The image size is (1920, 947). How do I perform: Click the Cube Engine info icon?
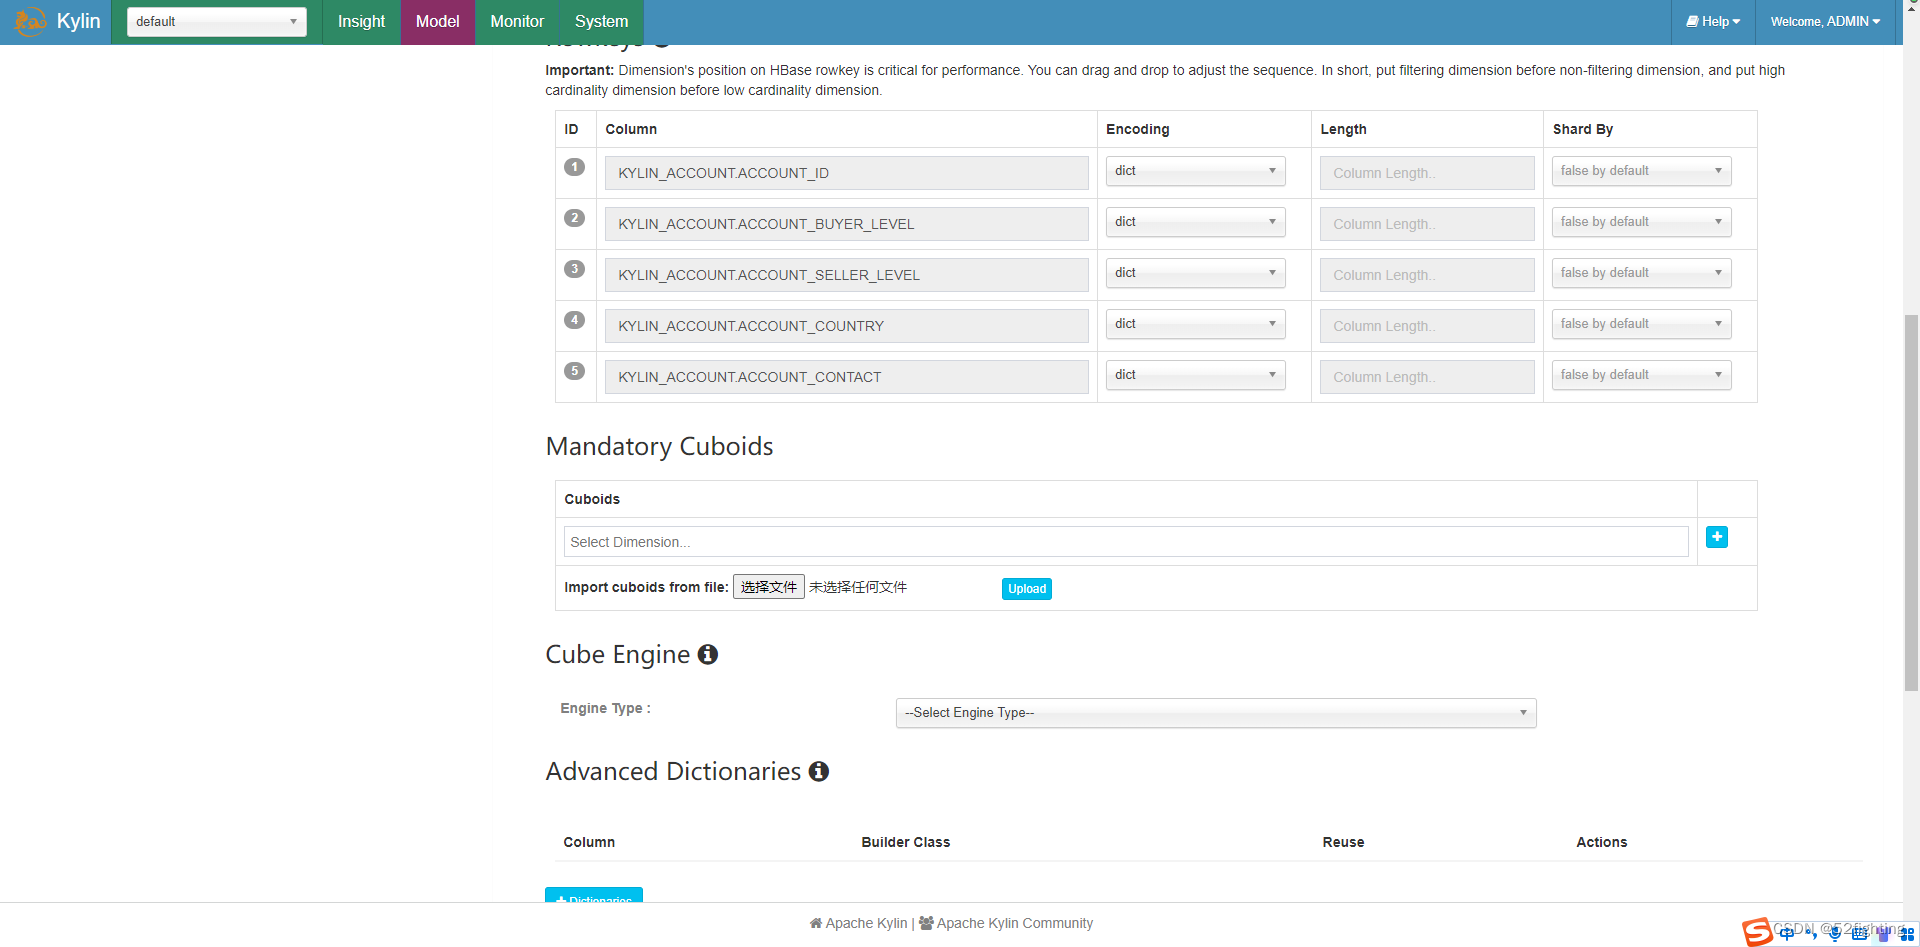[708, 654]
